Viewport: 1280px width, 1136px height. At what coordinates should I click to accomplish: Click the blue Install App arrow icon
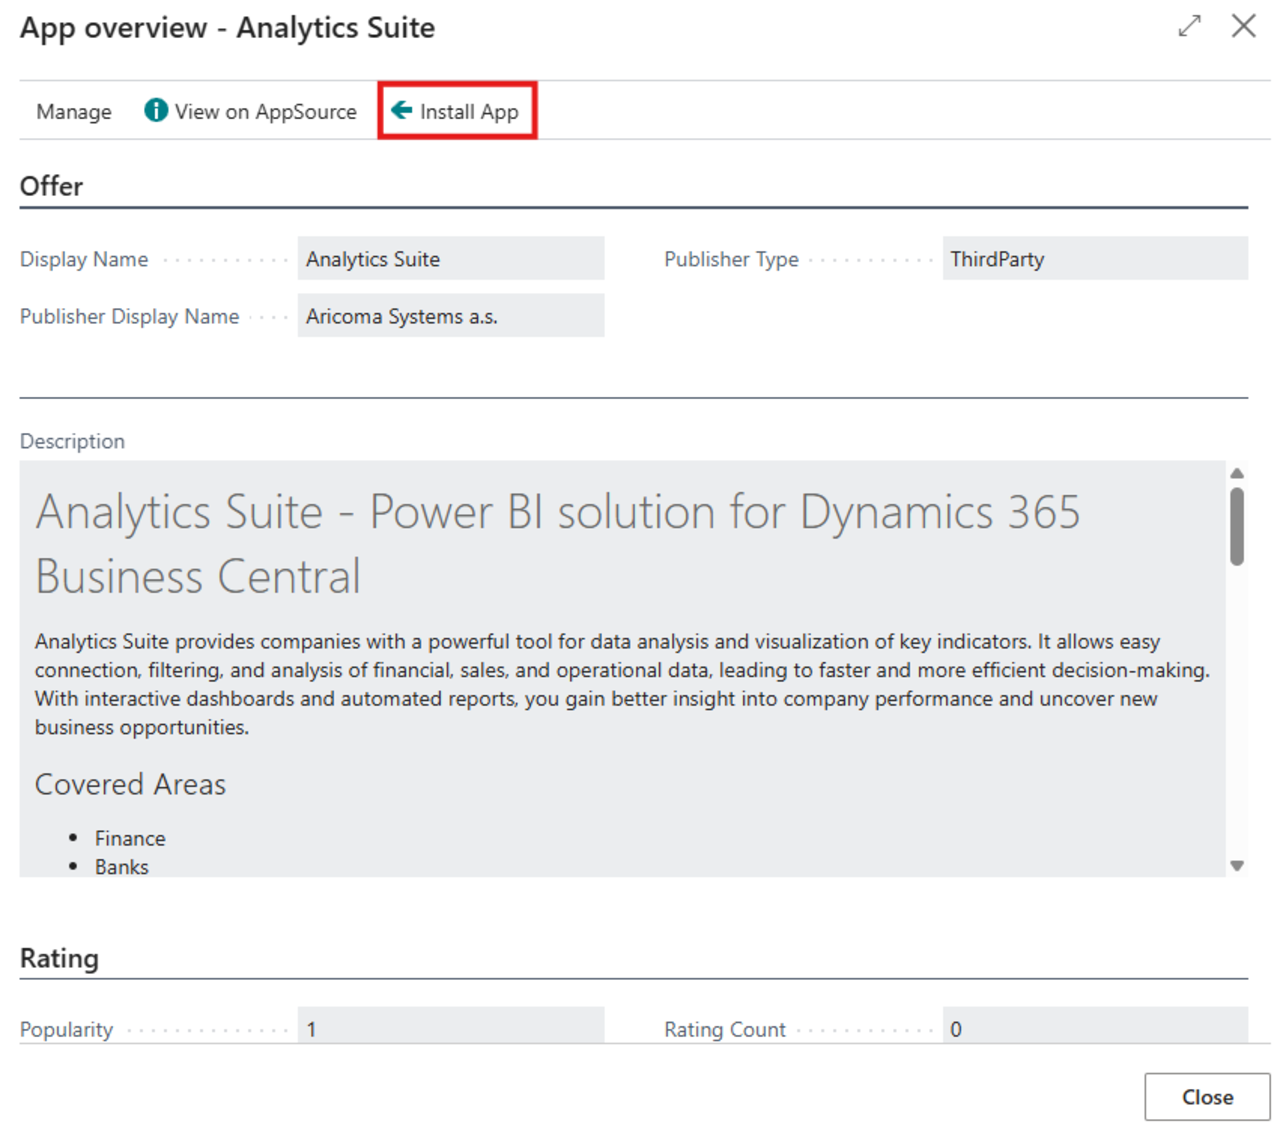(x=402, y=111)
